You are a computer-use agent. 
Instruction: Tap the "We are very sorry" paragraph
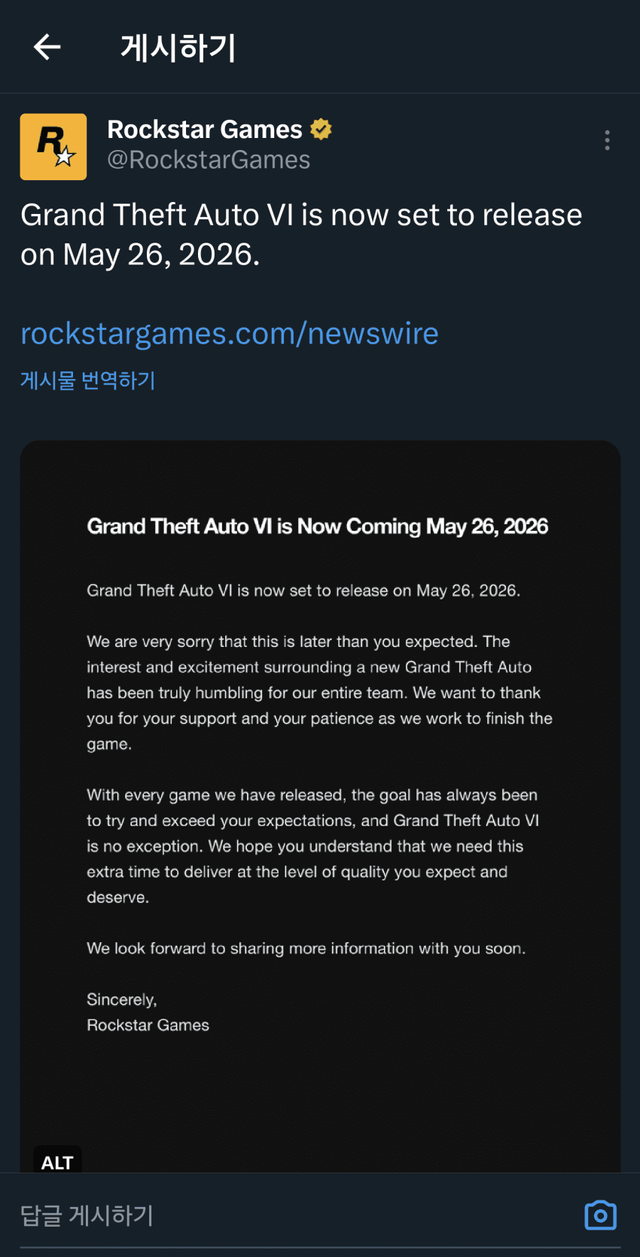click(x=319, y=692)
